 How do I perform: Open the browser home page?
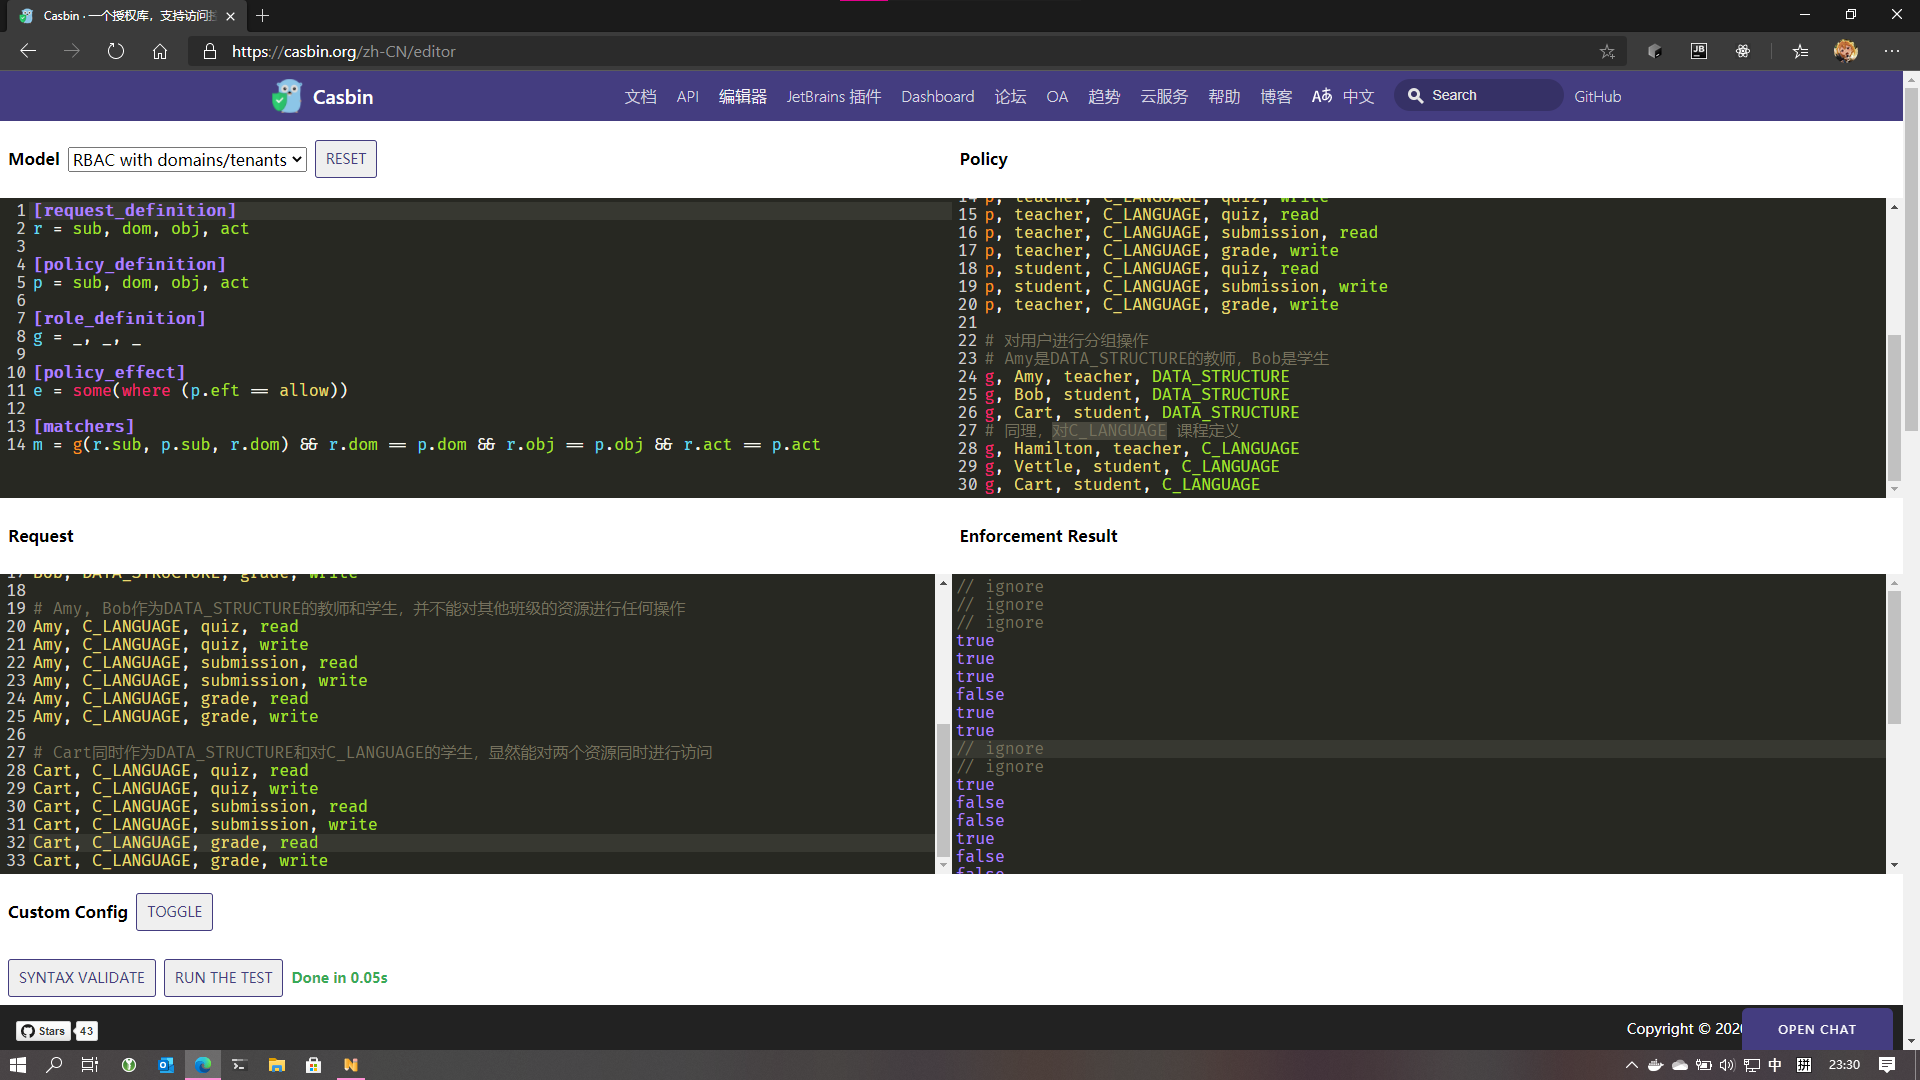point(160,51)
